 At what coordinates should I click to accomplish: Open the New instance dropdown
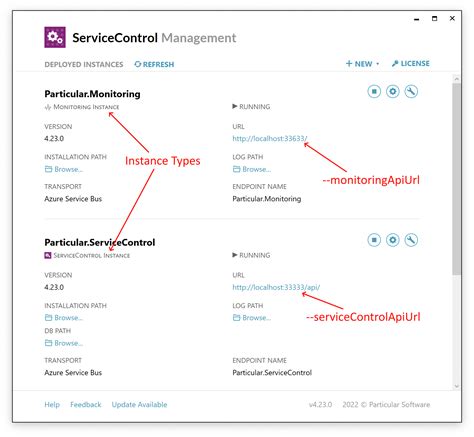pos(362,64)
